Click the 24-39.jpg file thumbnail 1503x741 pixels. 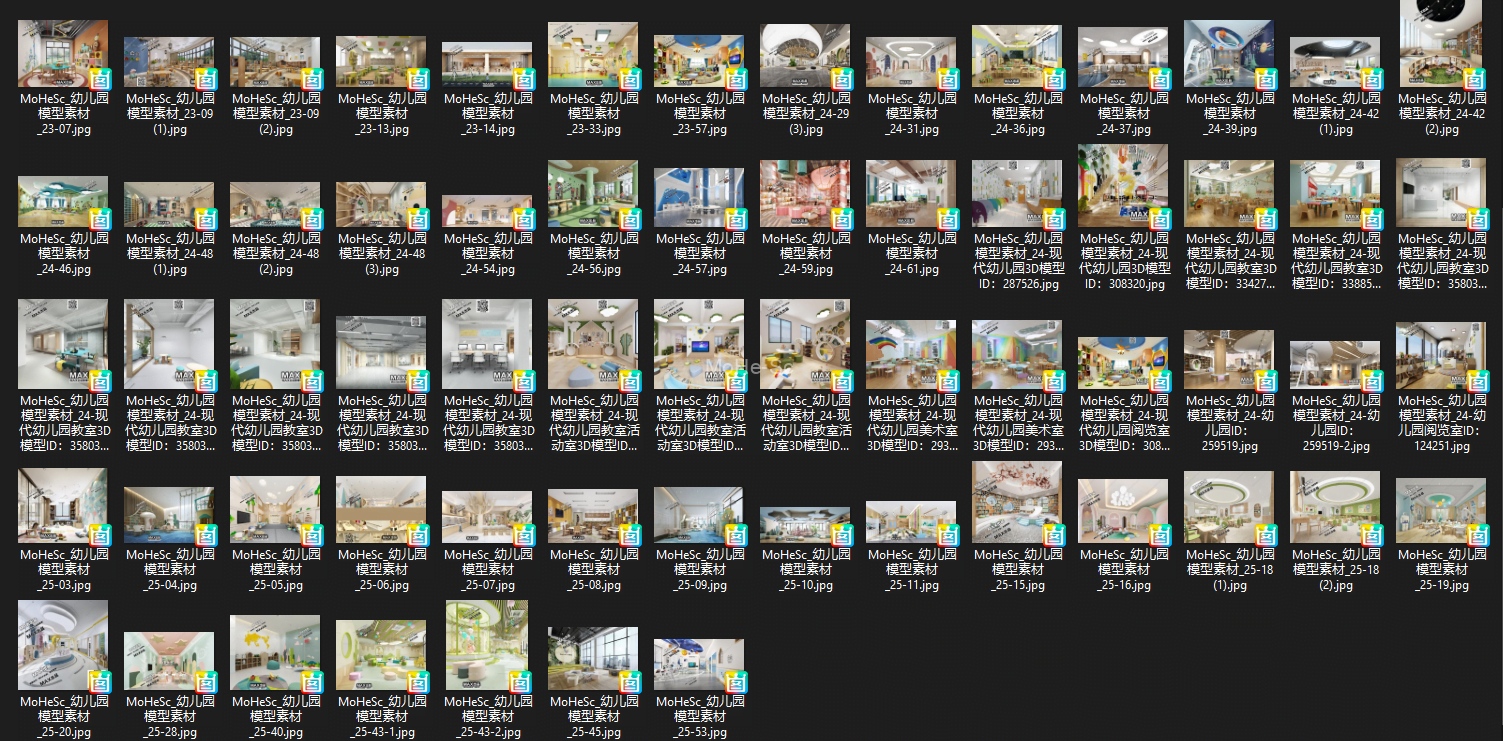pos(1229,56)
